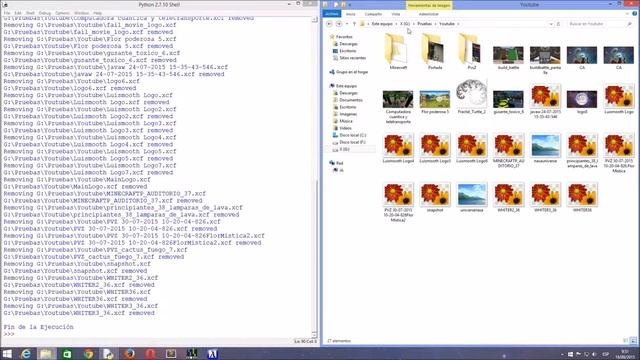Open File menu in Python Shell

[x=7, y=13]
